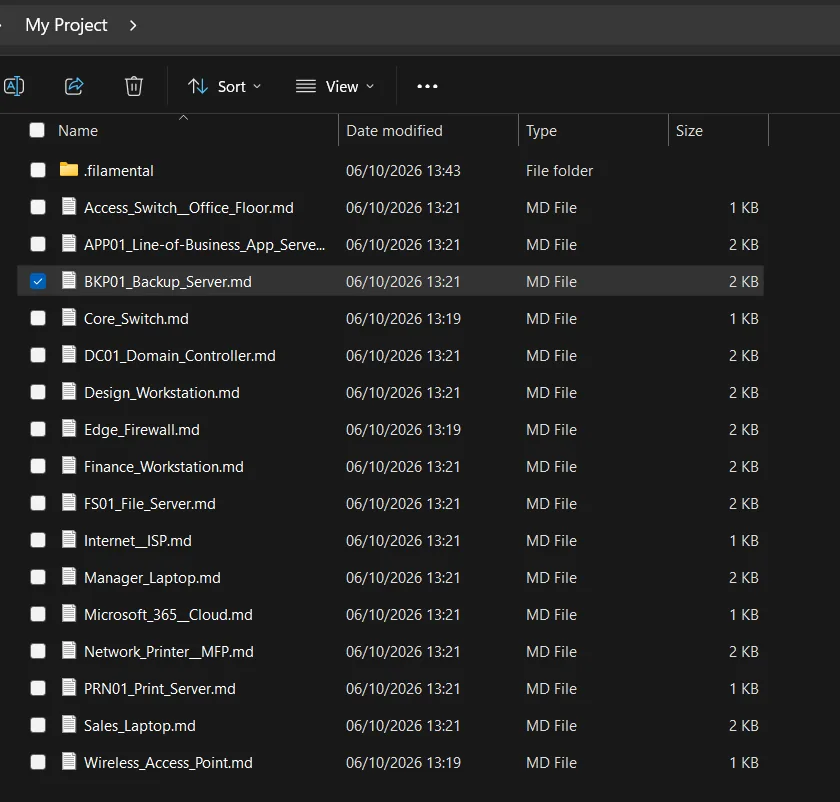Check the box for Core_Switch.md
The image size is (840, 802).
point(38,318)
